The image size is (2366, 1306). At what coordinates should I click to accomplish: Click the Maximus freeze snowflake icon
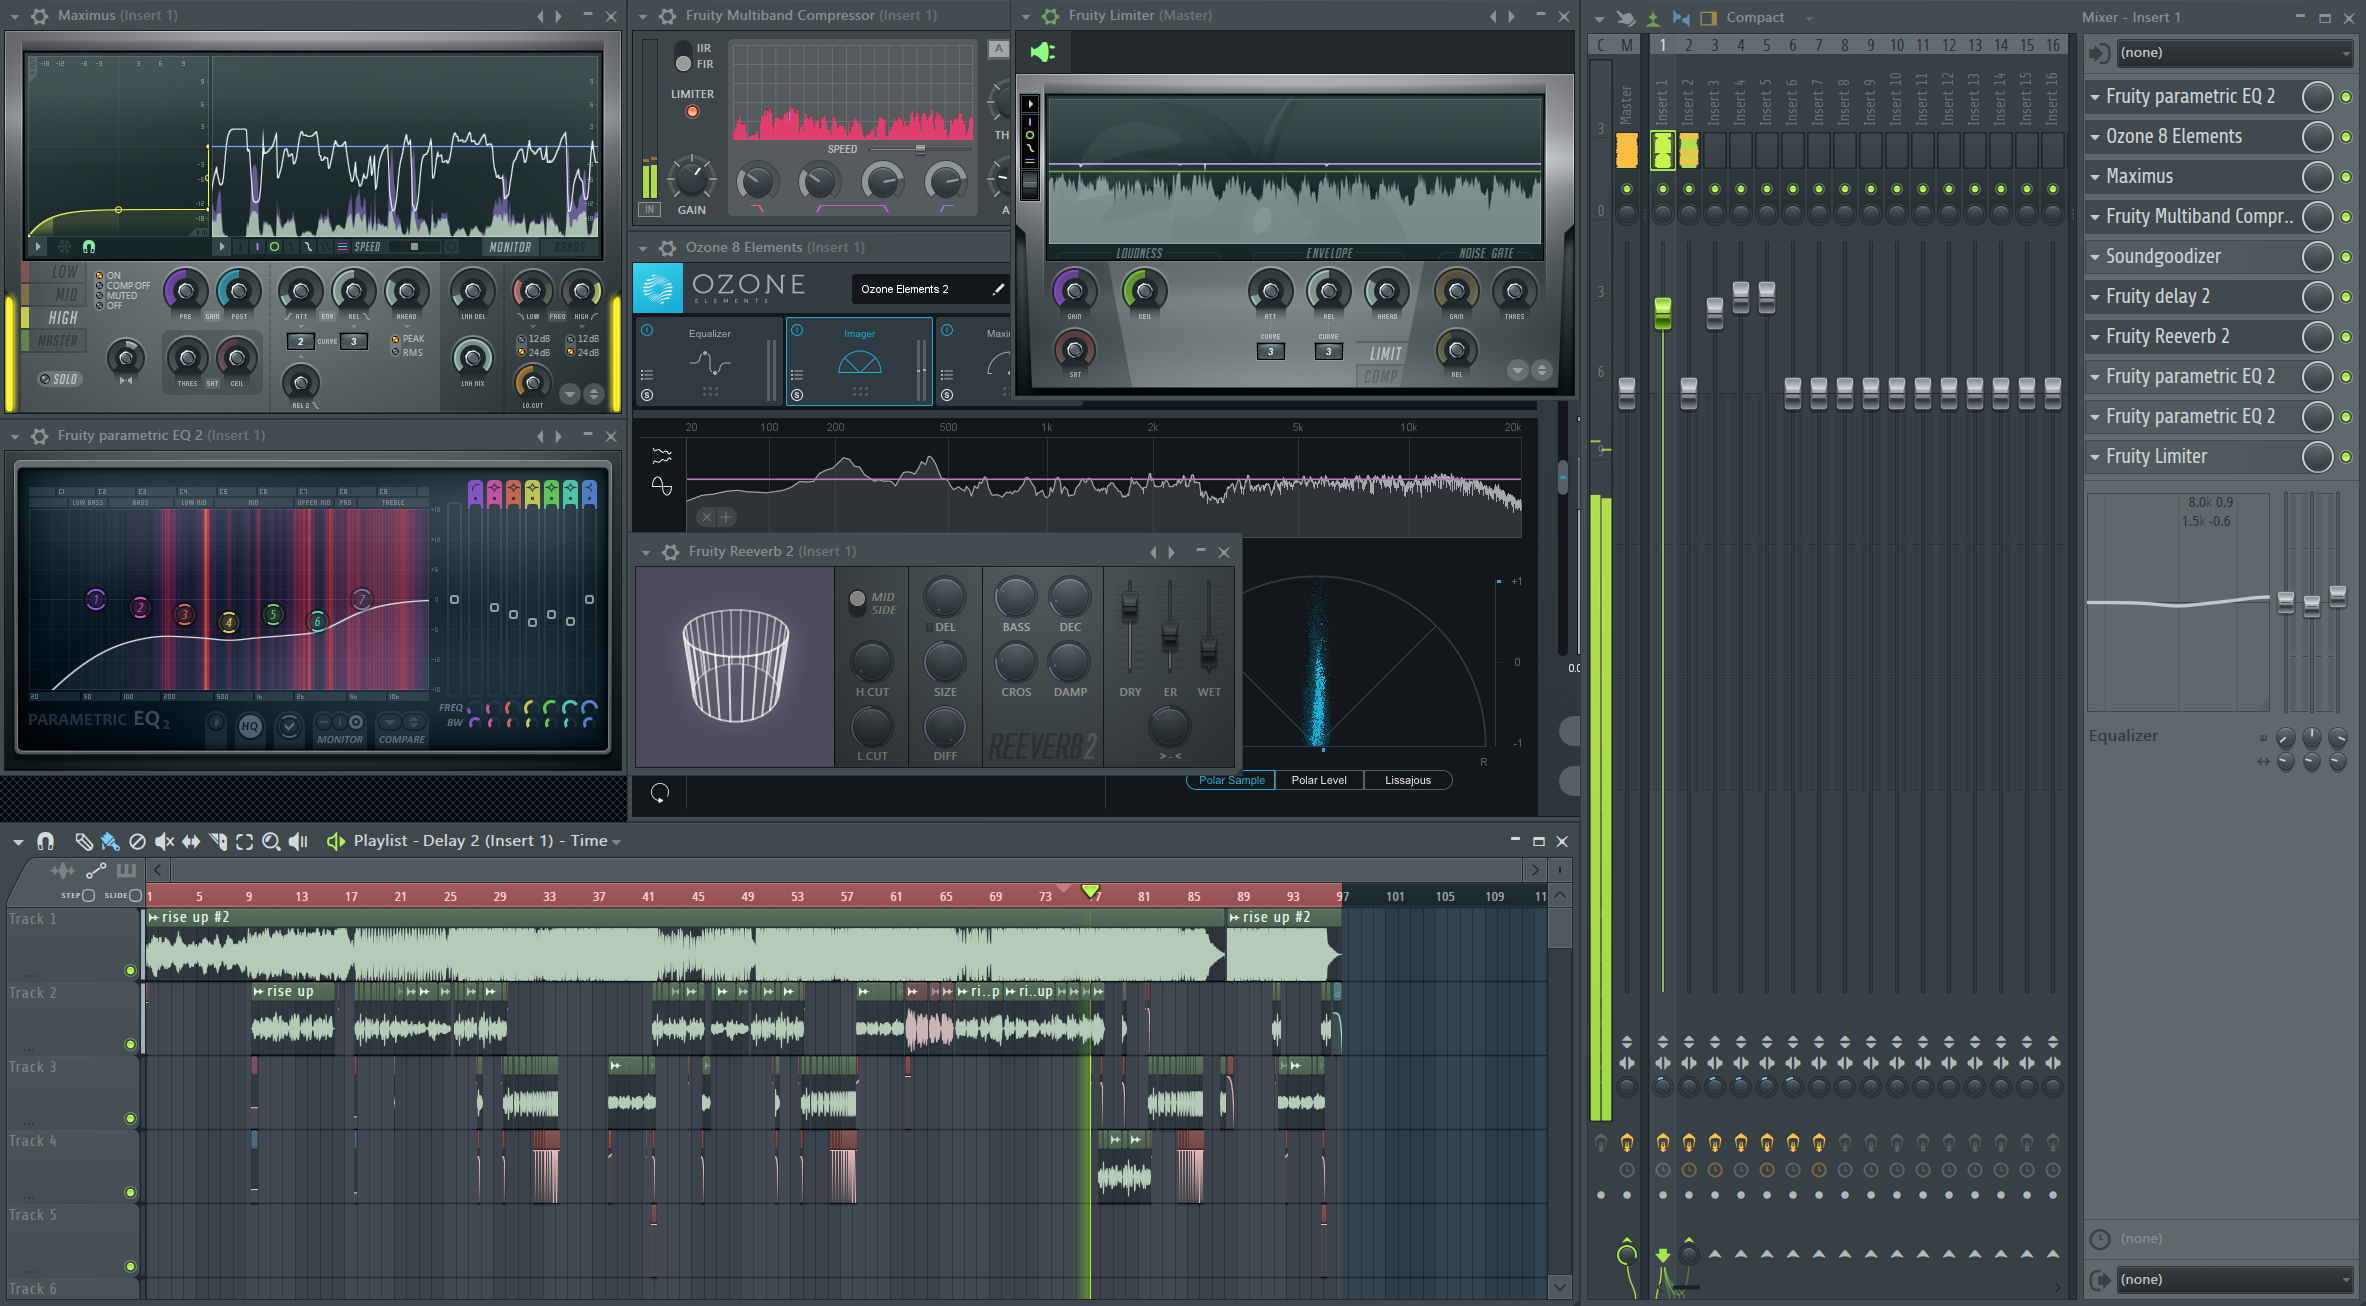tap(64, 246)
